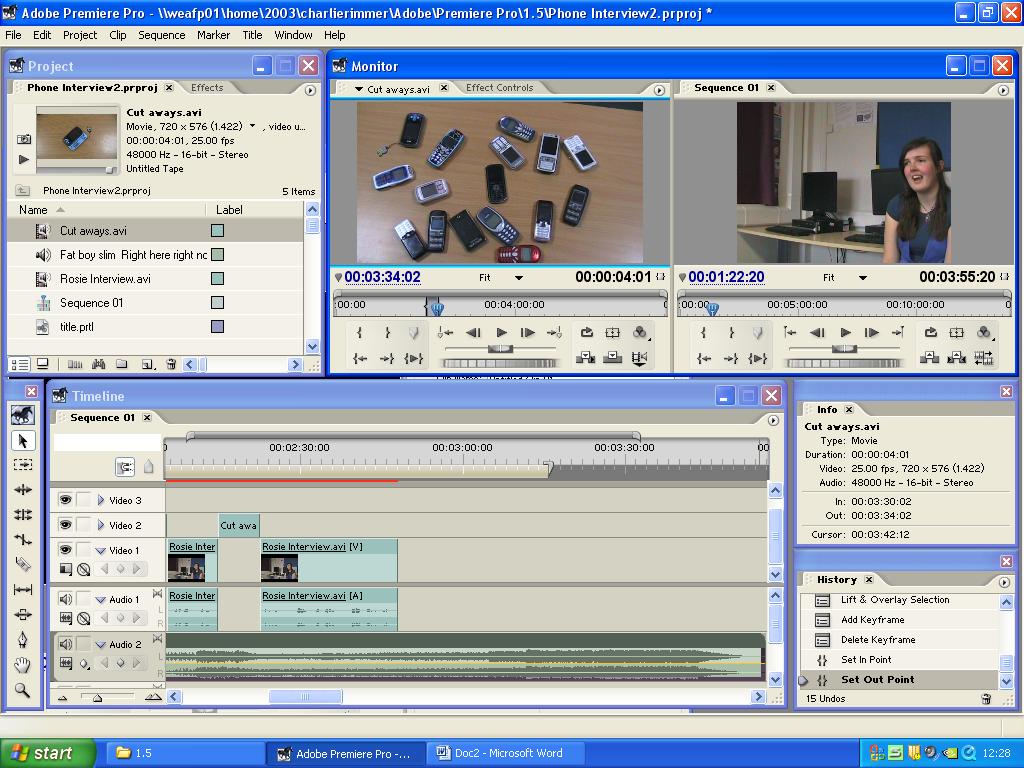Collapse the Audio 1 track
Screen dimensions: 1024x768
[101, 600]
